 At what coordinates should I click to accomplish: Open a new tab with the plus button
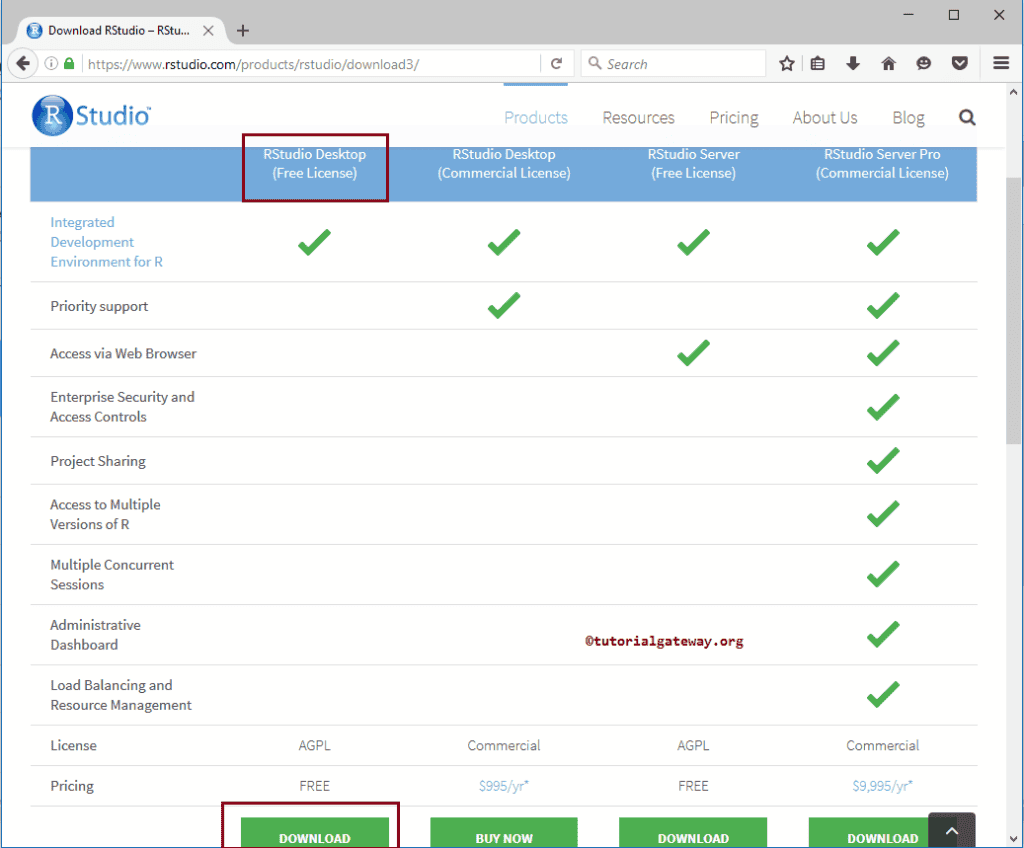click(x=243, y=30)
